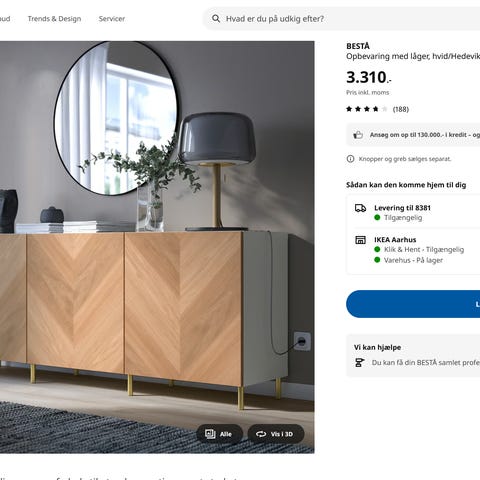480x480 pixels.
Task: Open the Vis i 3D viewer
Action: (276, 434)
